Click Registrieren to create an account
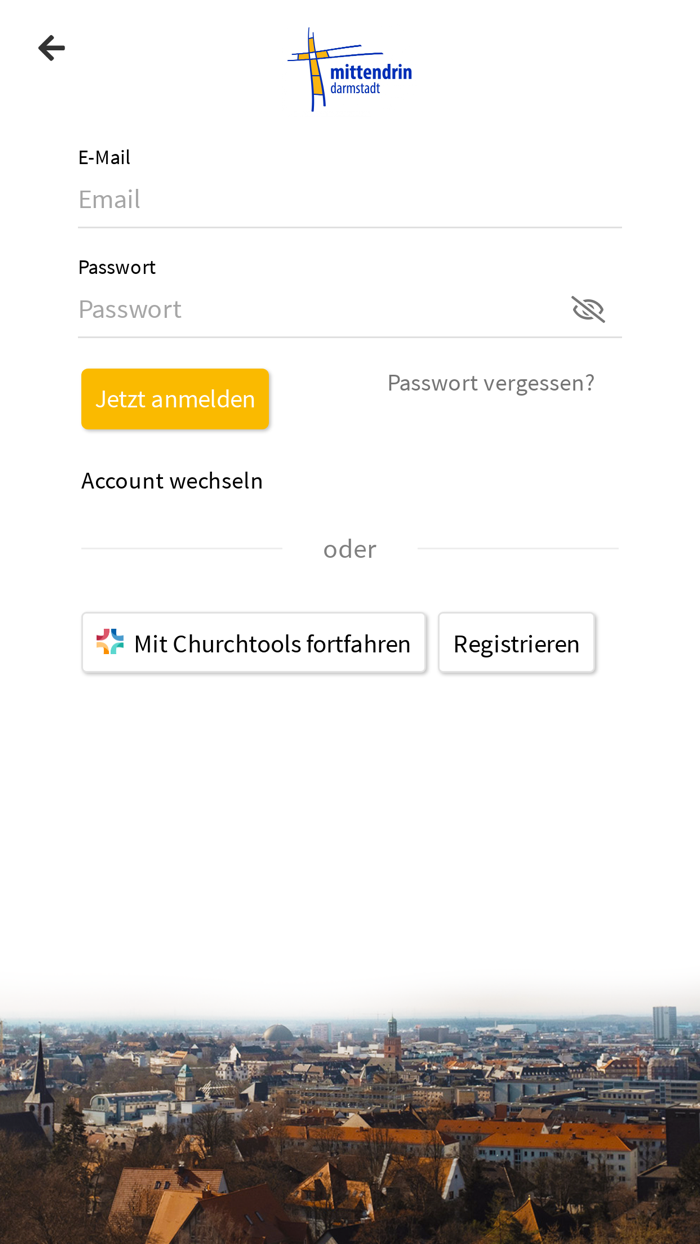Screen dimensions: 700x1244 pos(516,642)
